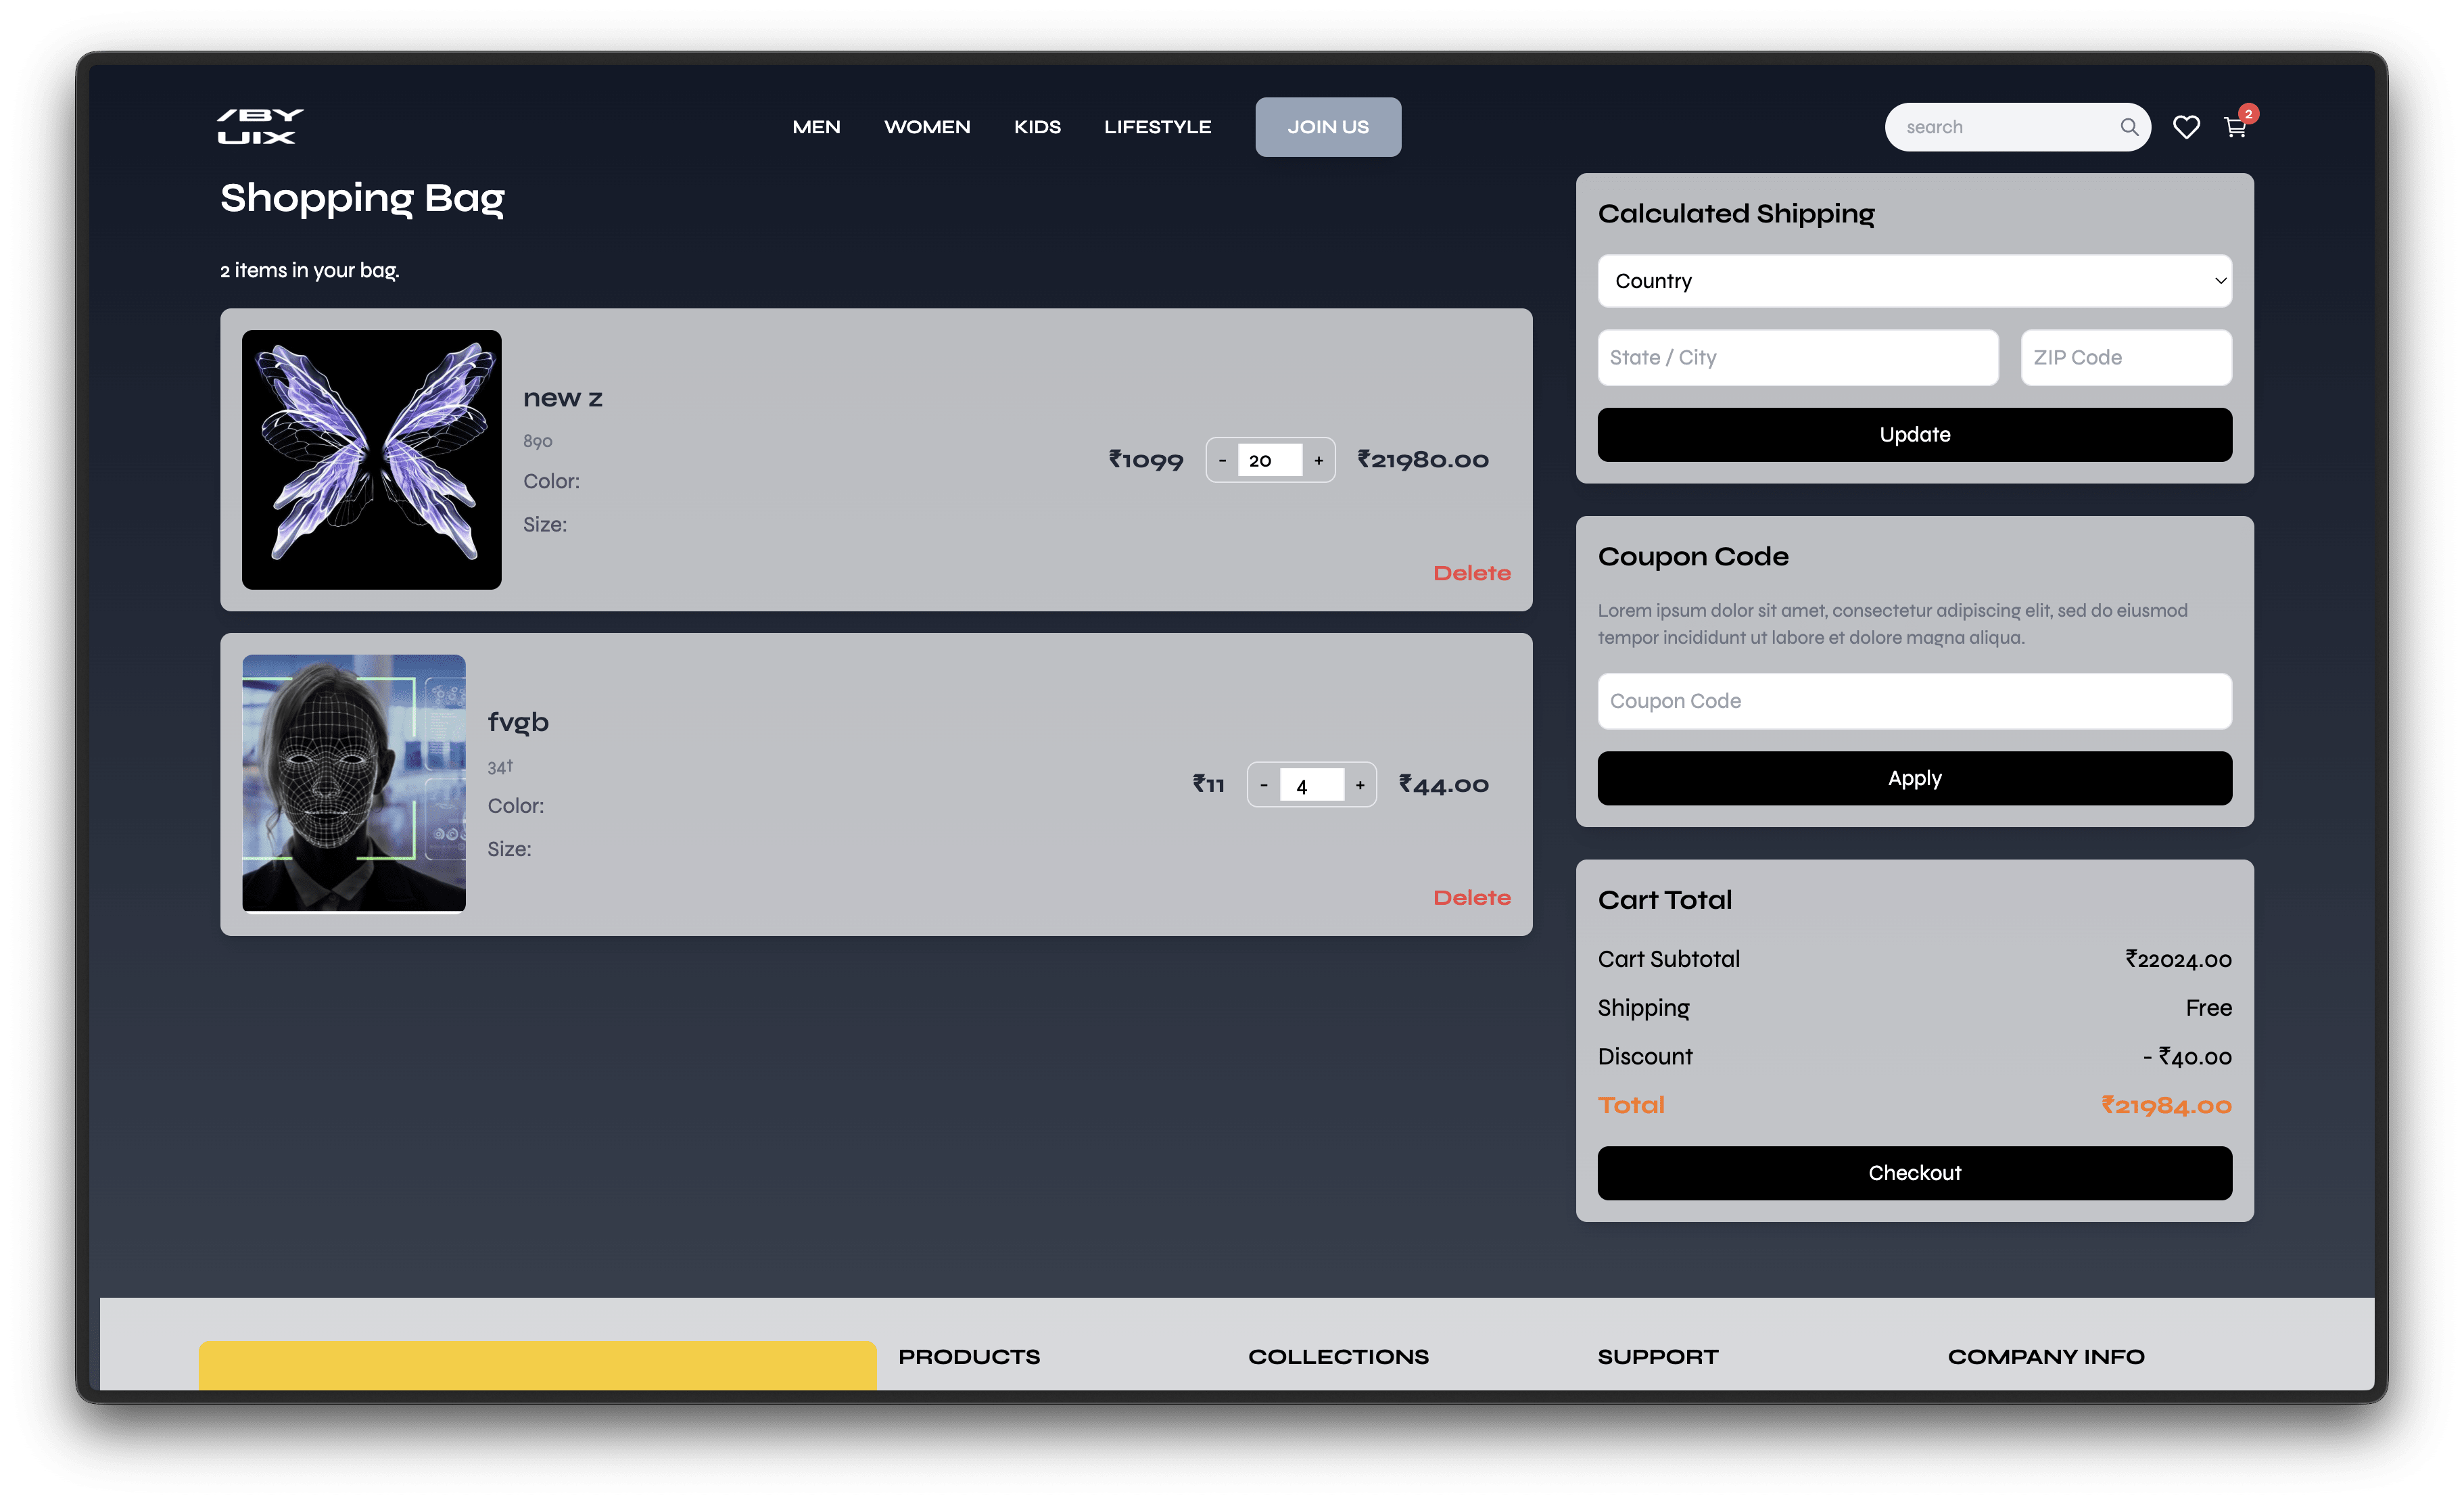Click the Shopping Bag heading
Screen dimensions: 2464x1504
pyautogui.click(x=362, y=198)
